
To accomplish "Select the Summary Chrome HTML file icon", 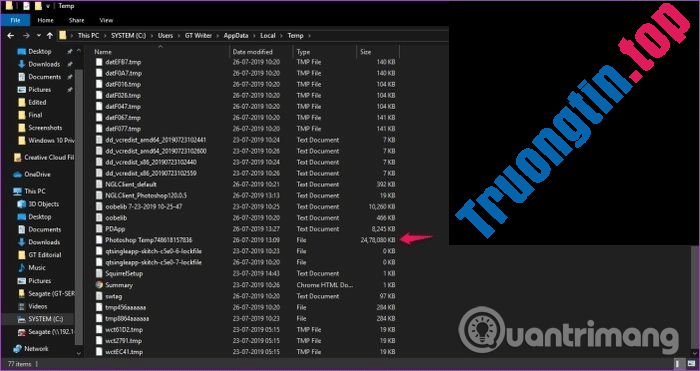I will 99,285.
